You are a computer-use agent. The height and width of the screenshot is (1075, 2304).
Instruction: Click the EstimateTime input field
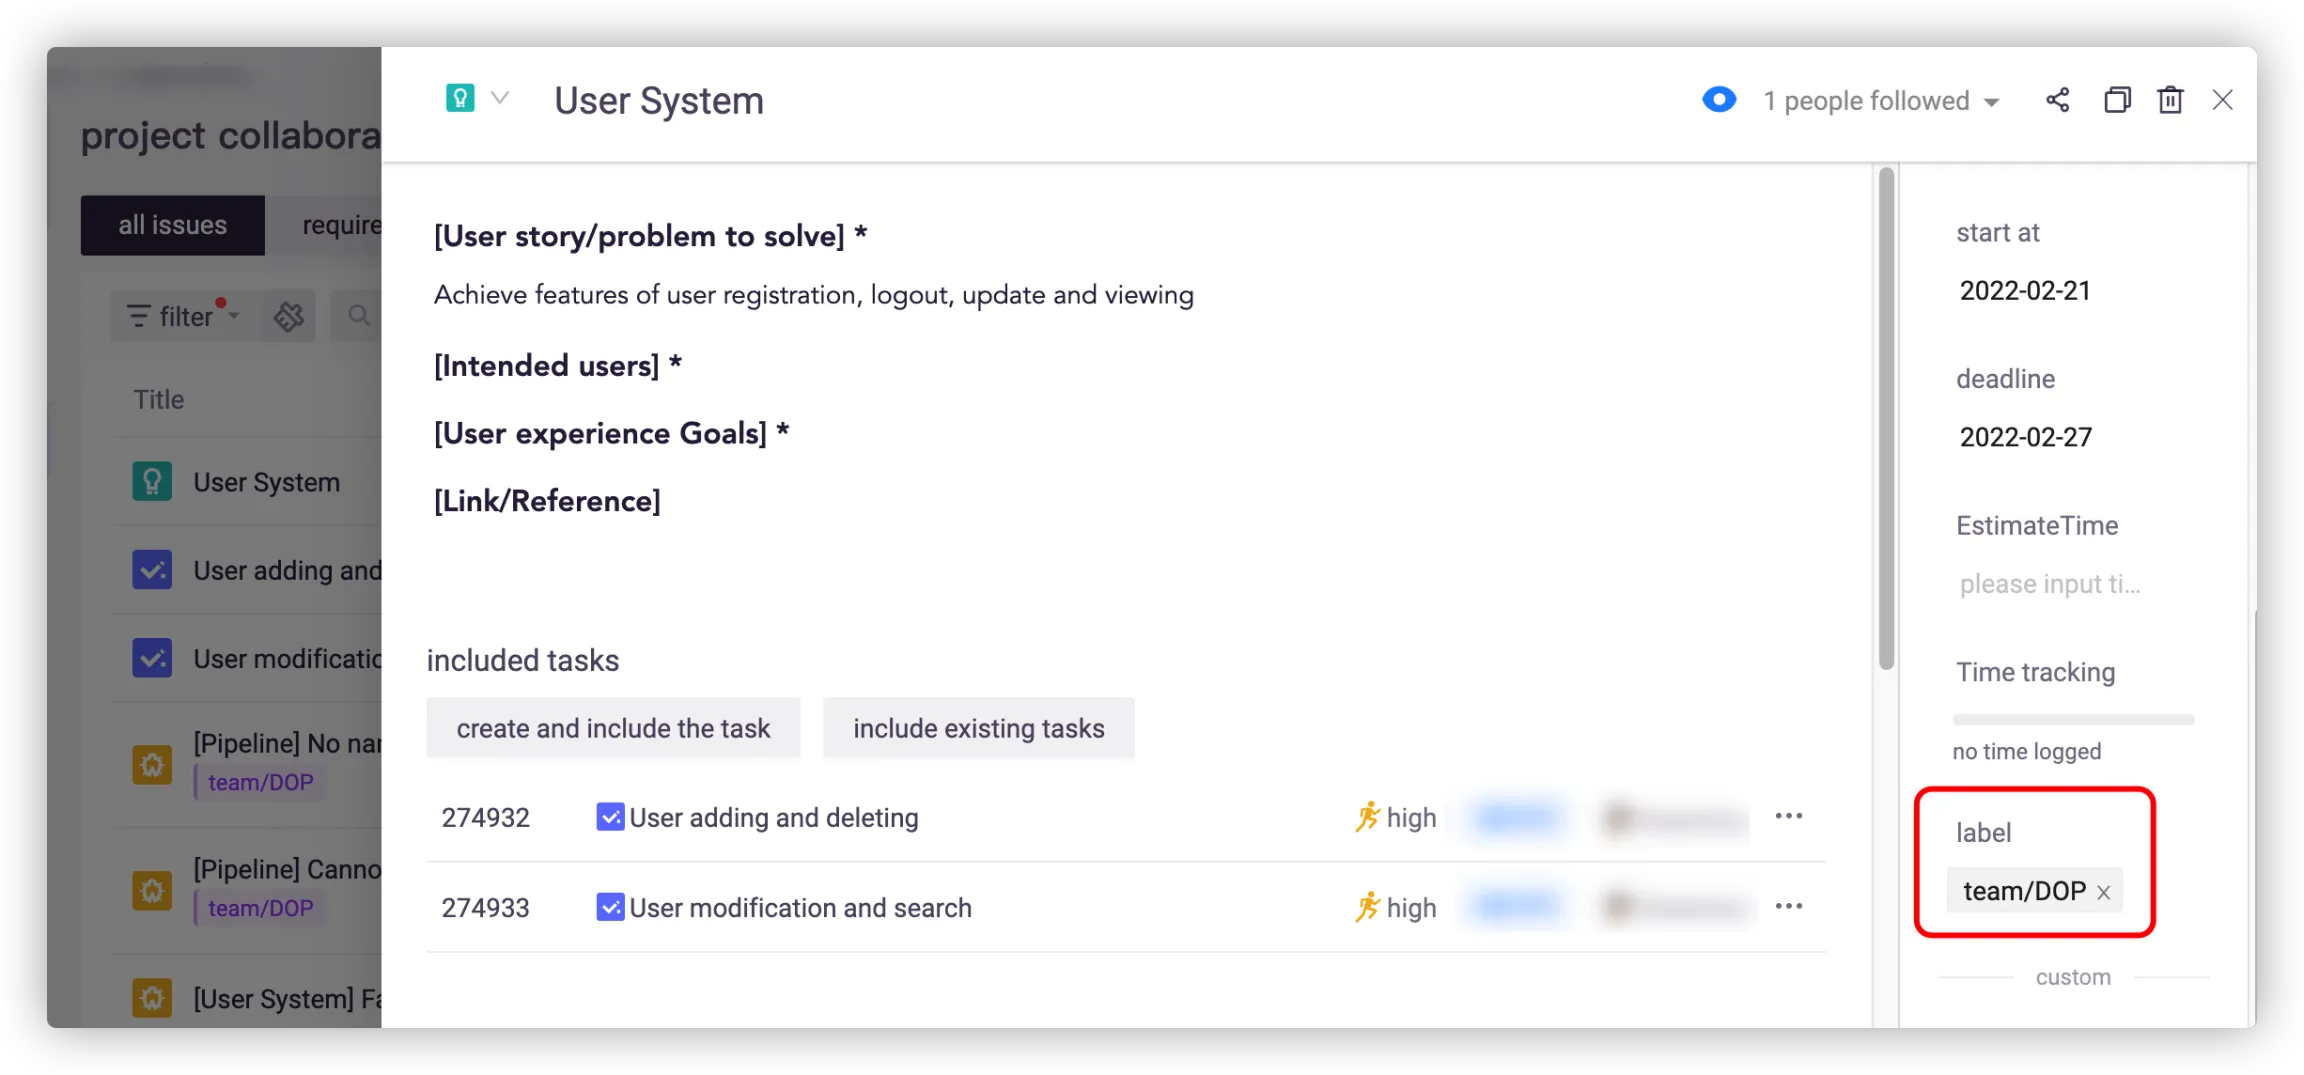pyautogui.click(x=2050, y=584)
